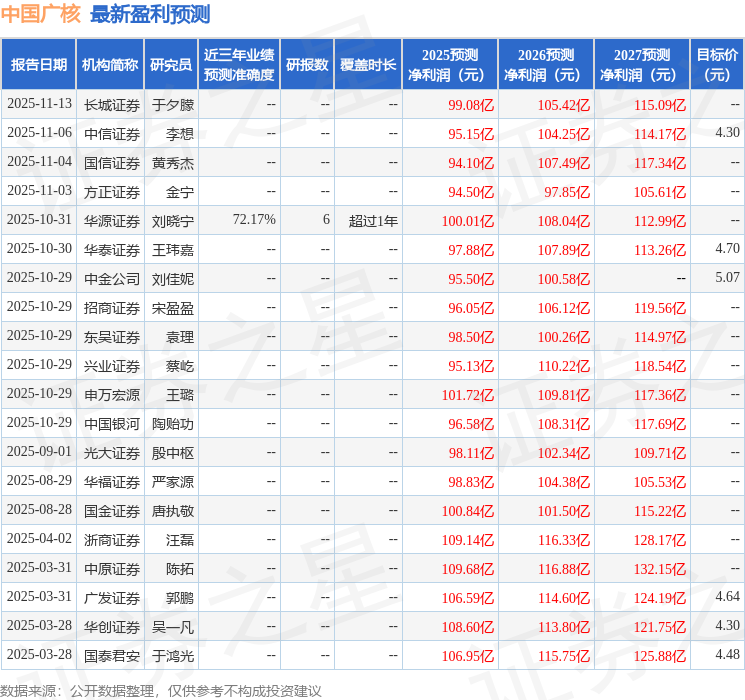Screen dimensions: 745x700
Task: Click the 华源证券 institution cell
Action: tap(112, 221)
